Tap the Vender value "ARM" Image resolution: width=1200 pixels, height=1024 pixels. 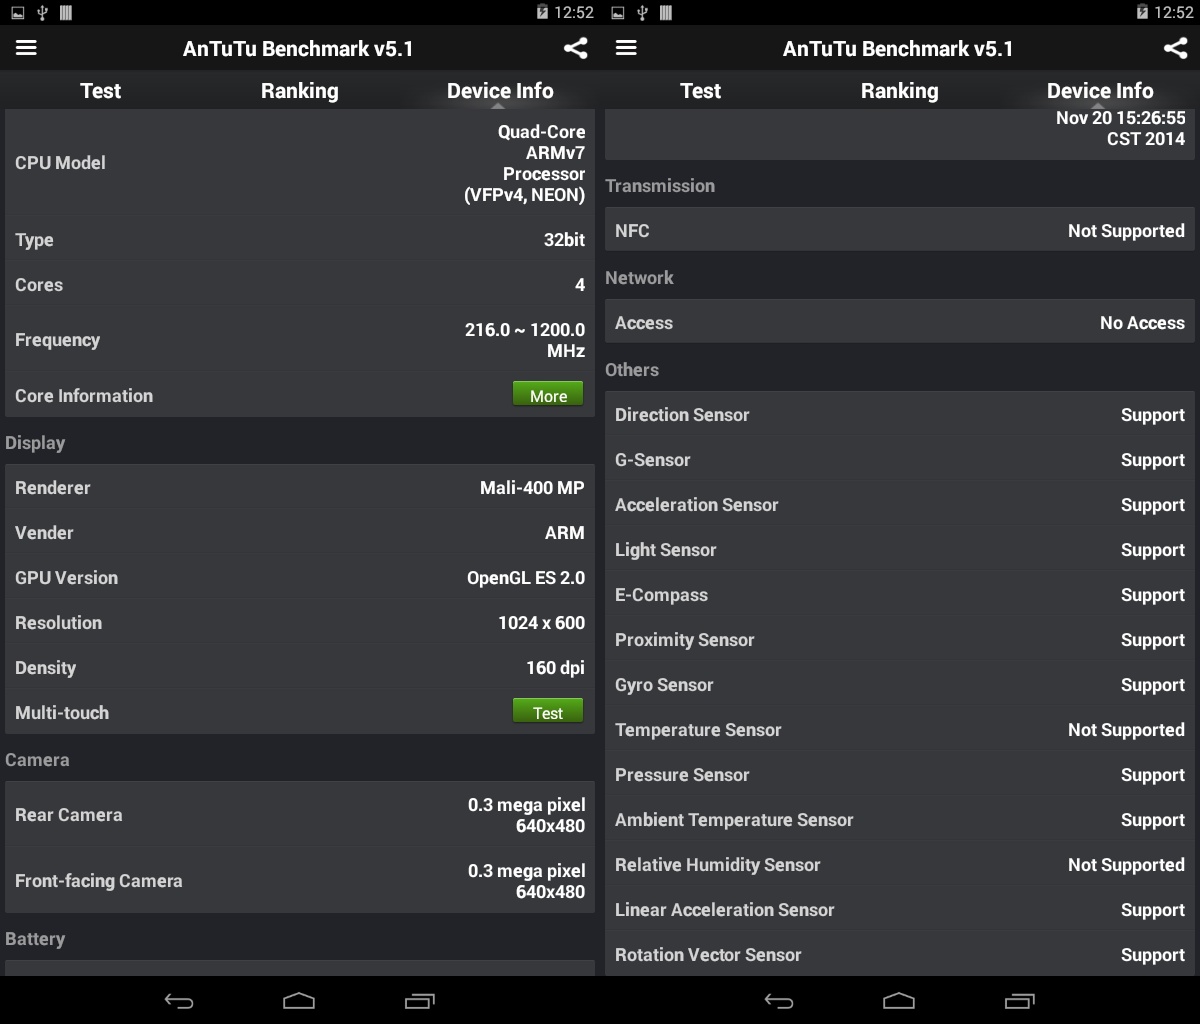[x=565, y=533]
